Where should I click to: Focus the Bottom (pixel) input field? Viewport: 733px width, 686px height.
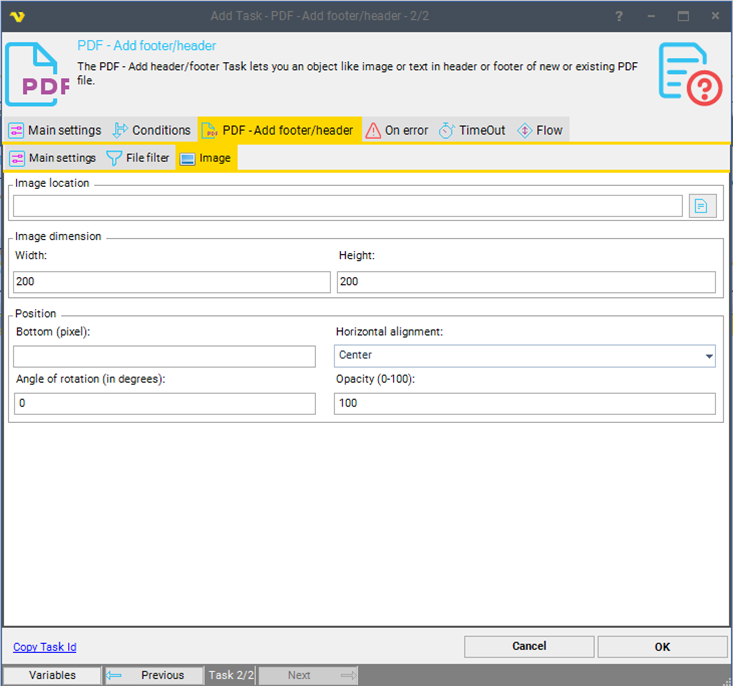[164, 356]
